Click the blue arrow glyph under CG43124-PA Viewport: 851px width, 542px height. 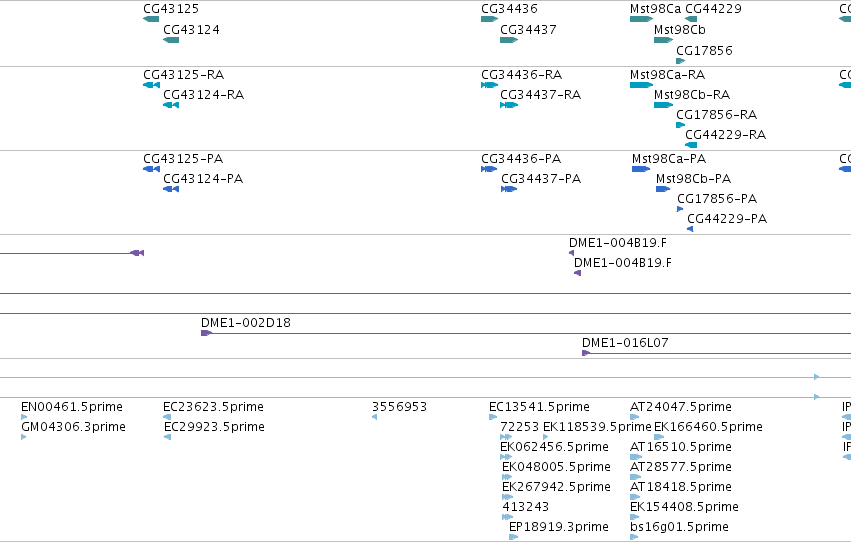171,189
